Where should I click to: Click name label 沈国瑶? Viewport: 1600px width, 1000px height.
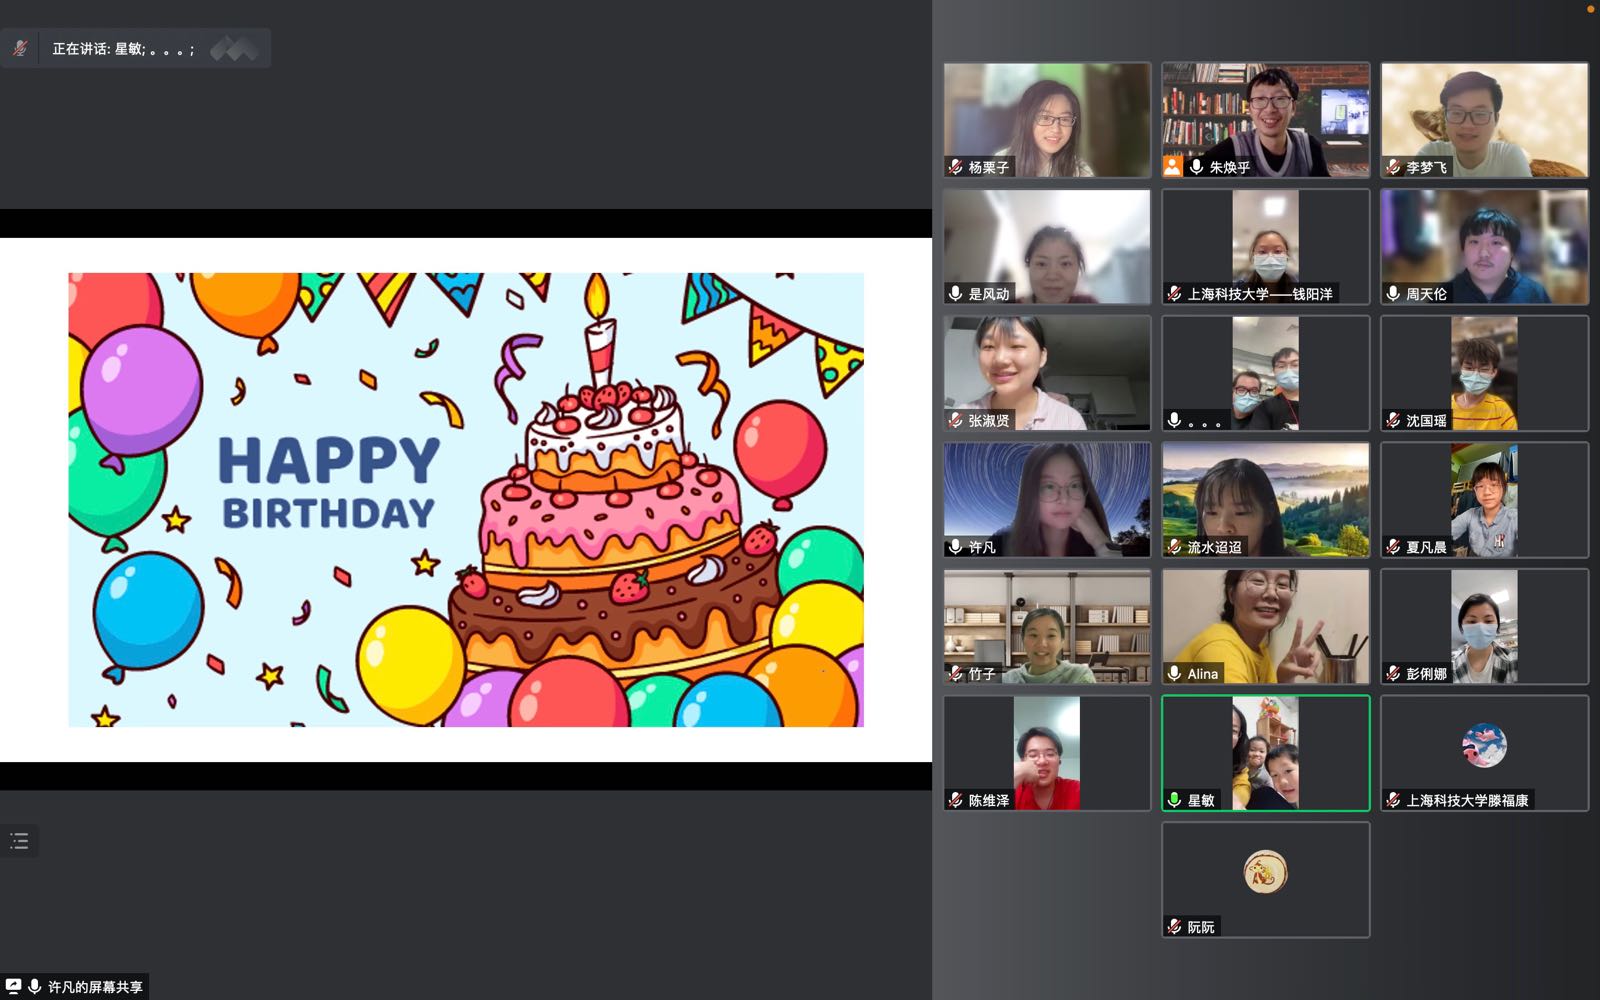1426,421
